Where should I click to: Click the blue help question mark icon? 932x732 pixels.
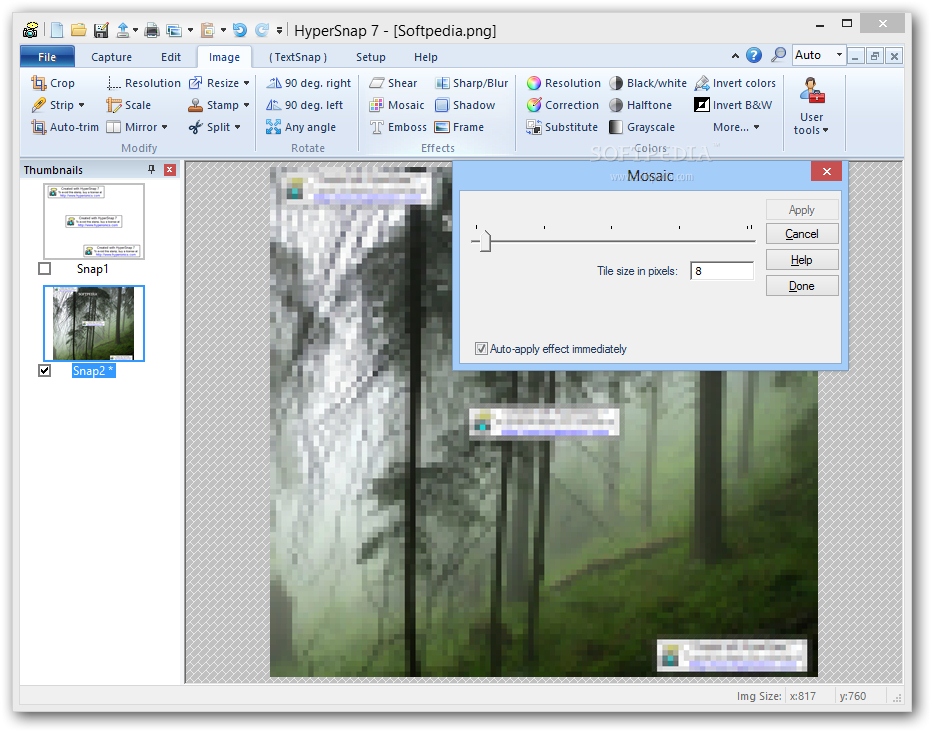tap(754, 55)
